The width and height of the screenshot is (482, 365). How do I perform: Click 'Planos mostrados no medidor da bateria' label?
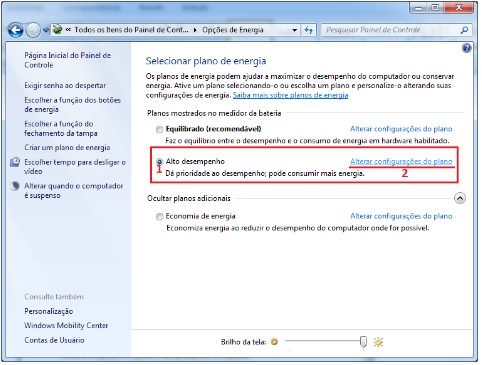pos(214,113)
